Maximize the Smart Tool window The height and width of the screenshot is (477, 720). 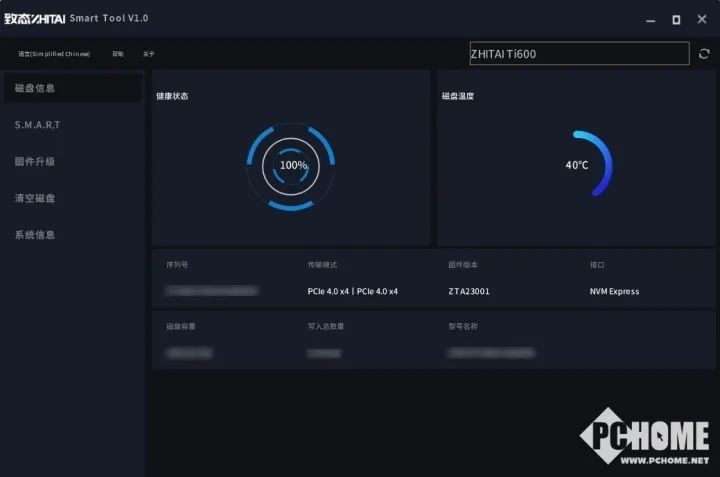(x=676, y=20)
